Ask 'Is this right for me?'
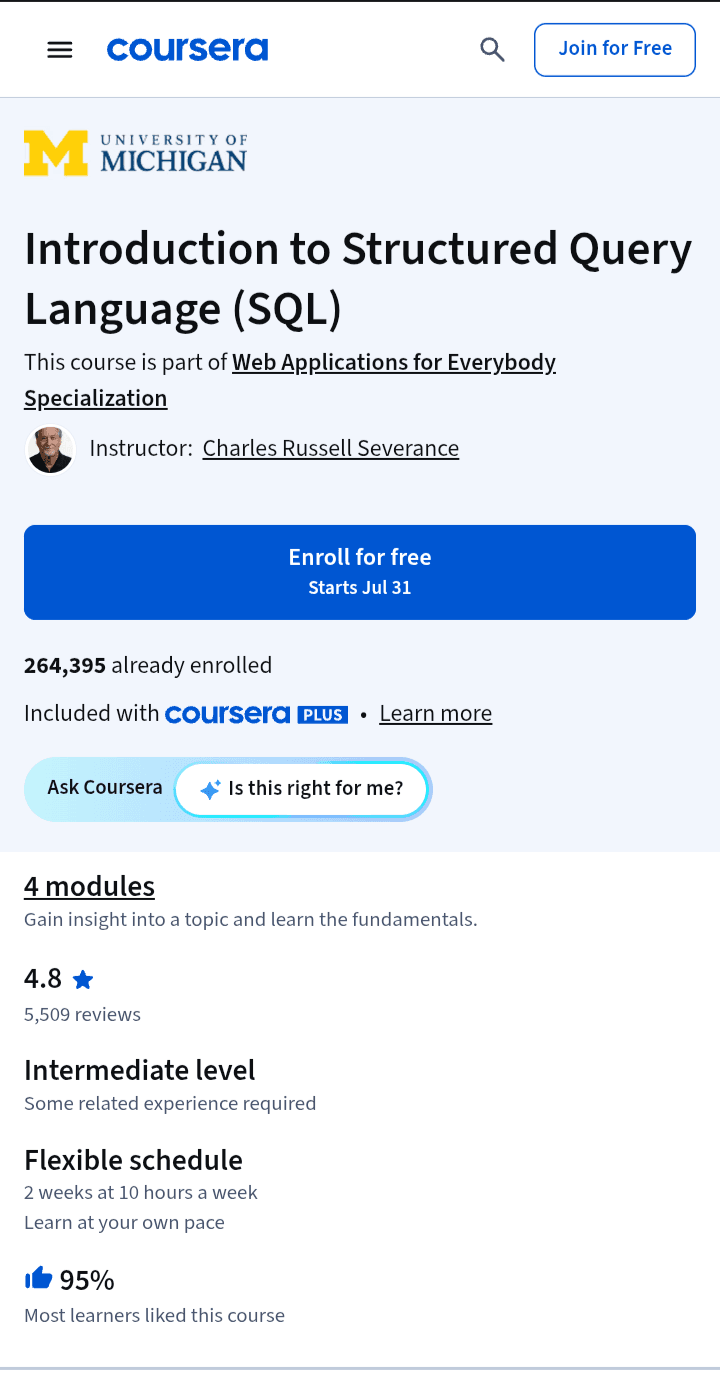Viewport: 720px width, 1373px height. (302, 789)
